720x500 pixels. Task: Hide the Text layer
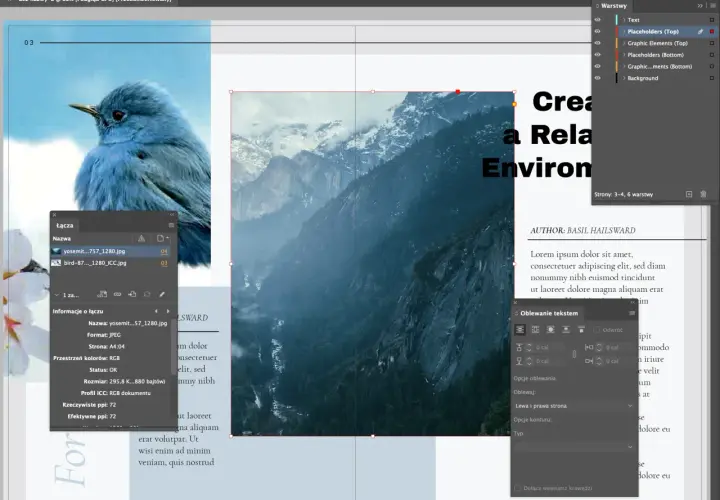pyautogui.click(x=597, y=20)
